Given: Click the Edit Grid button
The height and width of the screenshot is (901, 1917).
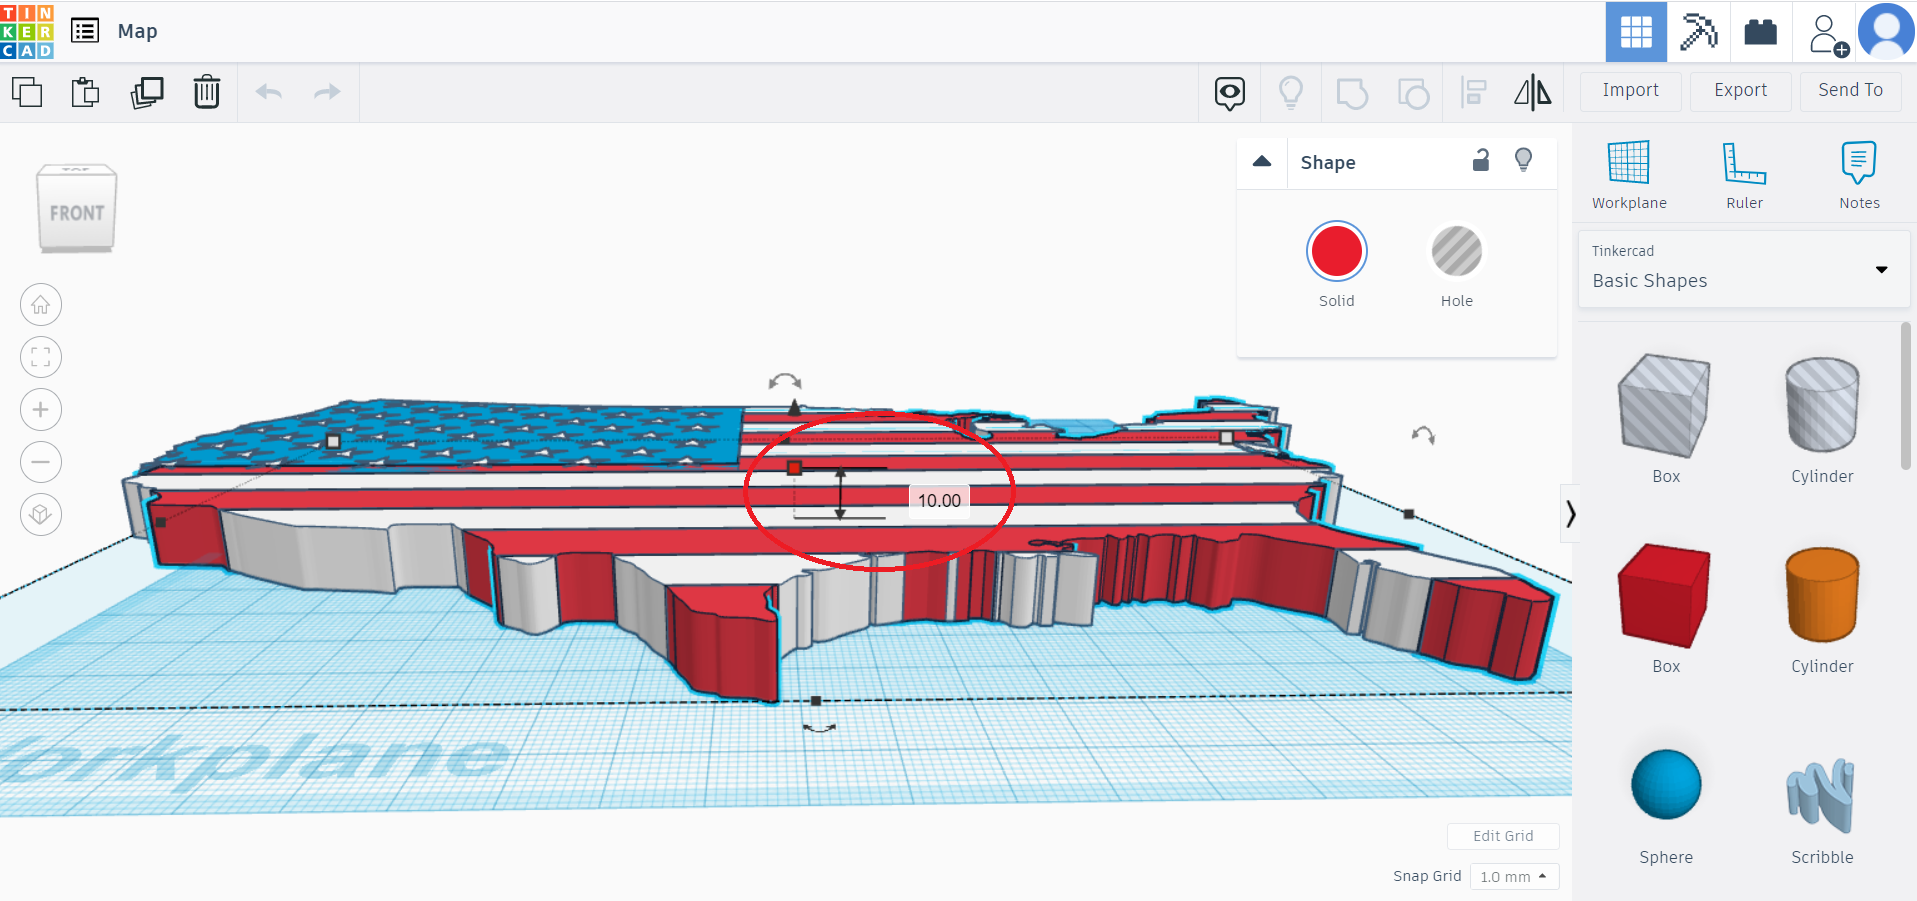Looking at the screenshot, I should 1503,836.
